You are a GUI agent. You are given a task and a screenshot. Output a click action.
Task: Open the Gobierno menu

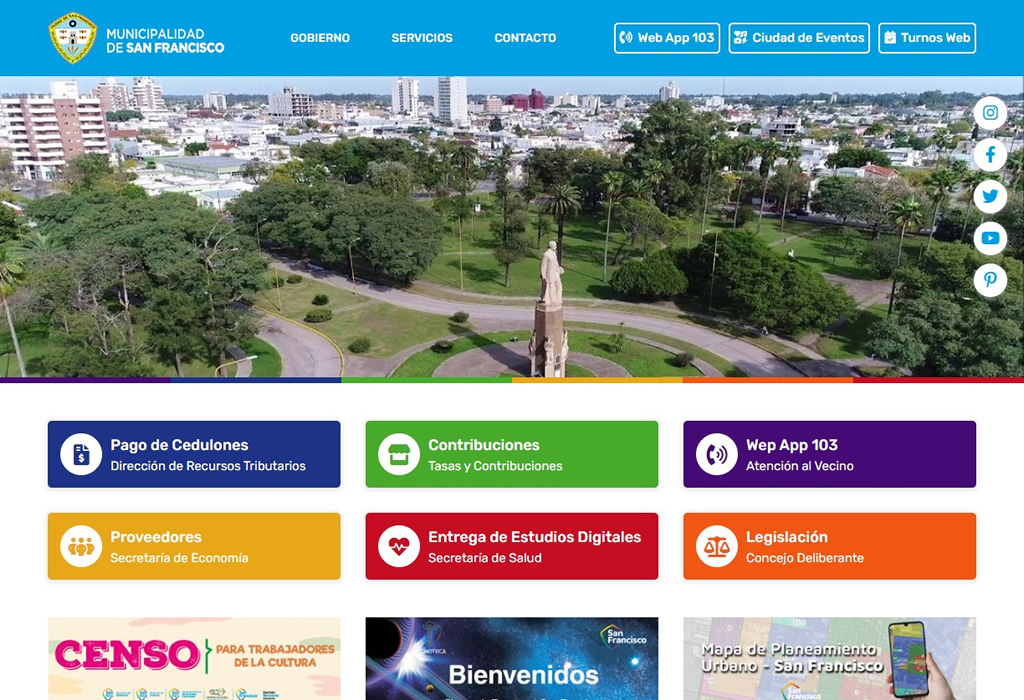(320, 38)
